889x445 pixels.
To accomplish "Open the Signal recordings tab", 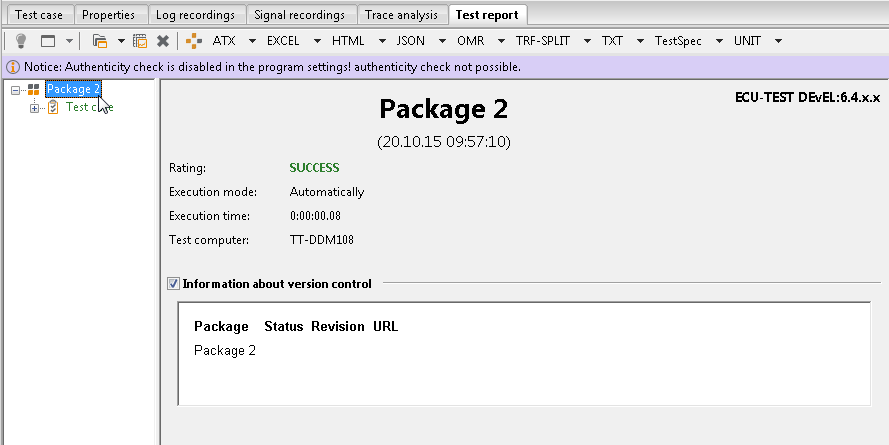I will click(299, 15).
